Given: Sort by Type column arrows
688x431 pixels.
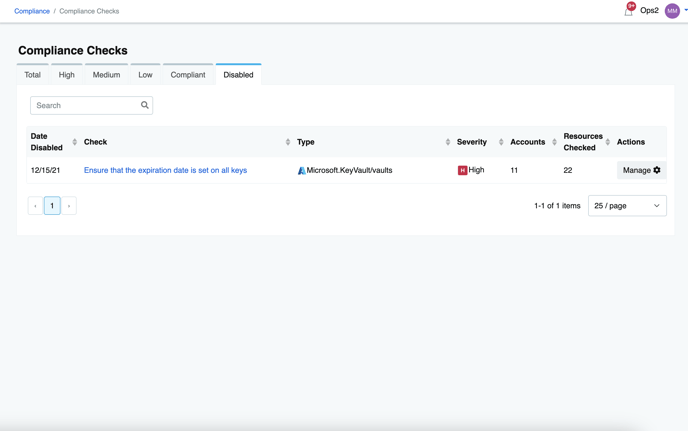Looking at the screenshot, I should pyautogui.click(x=448, y=142).
